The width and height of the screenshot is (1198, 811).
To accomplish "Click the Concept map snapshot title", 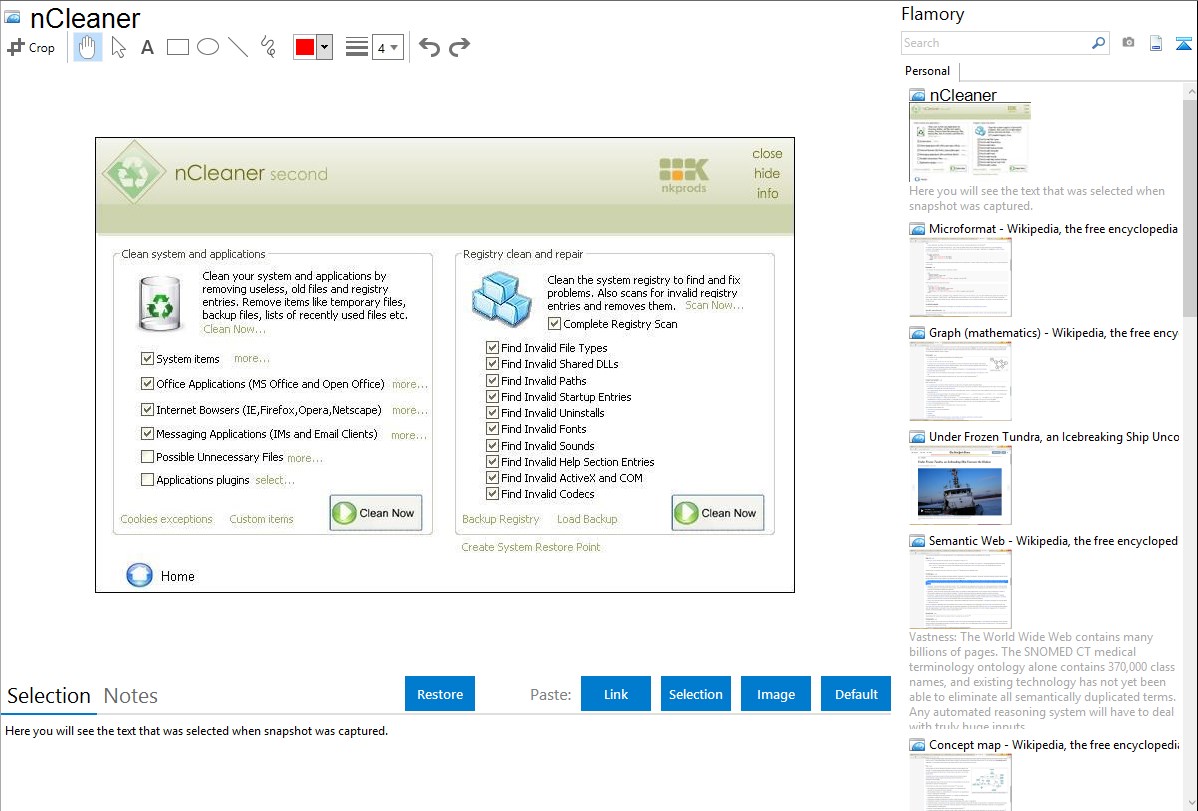I will tap(1054, 745).
